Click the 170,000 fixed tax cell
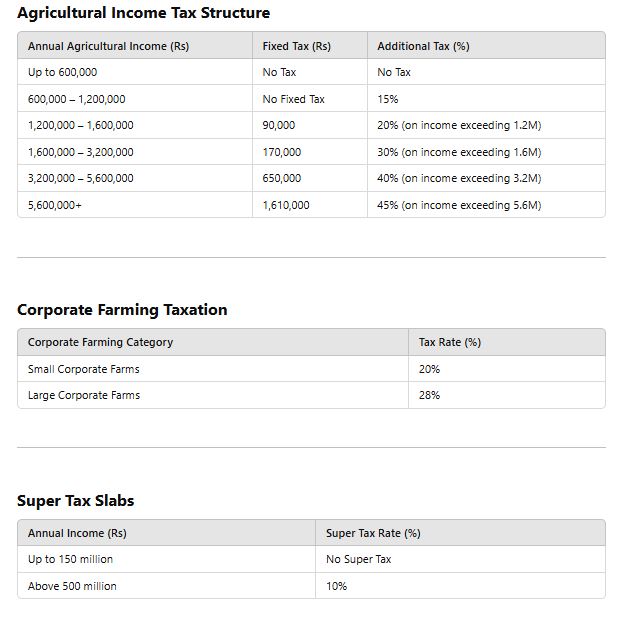Screen dimensions: 635x620 282,152
